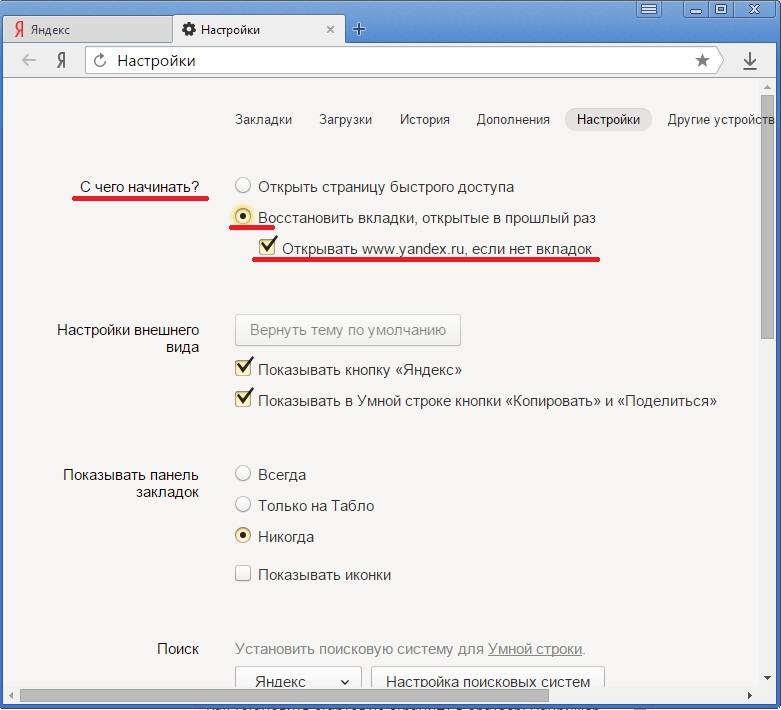Select 'Открыть страницу быстрого доступа' radio
The width and height of the screenshot is (781, 710).
tap(243, 185)
